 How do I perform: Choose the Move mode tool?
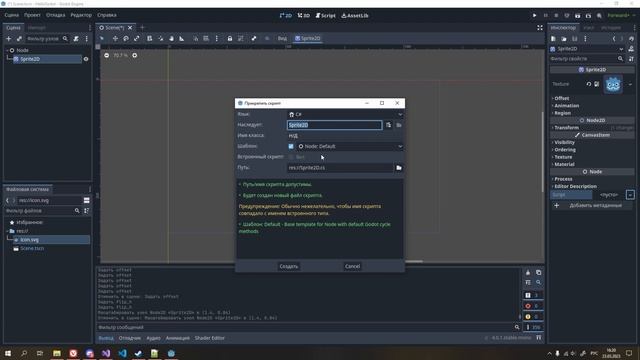click(115, 38)
